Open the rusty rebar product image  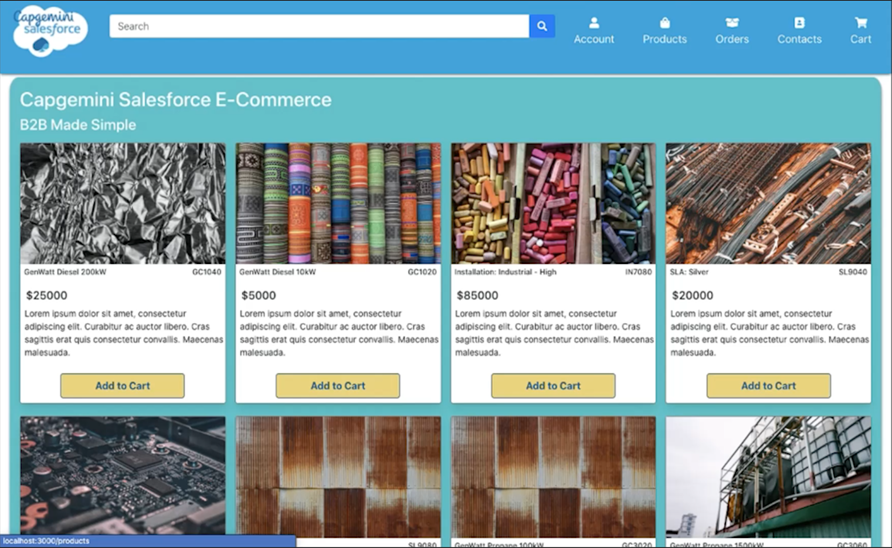click(769, 204)
